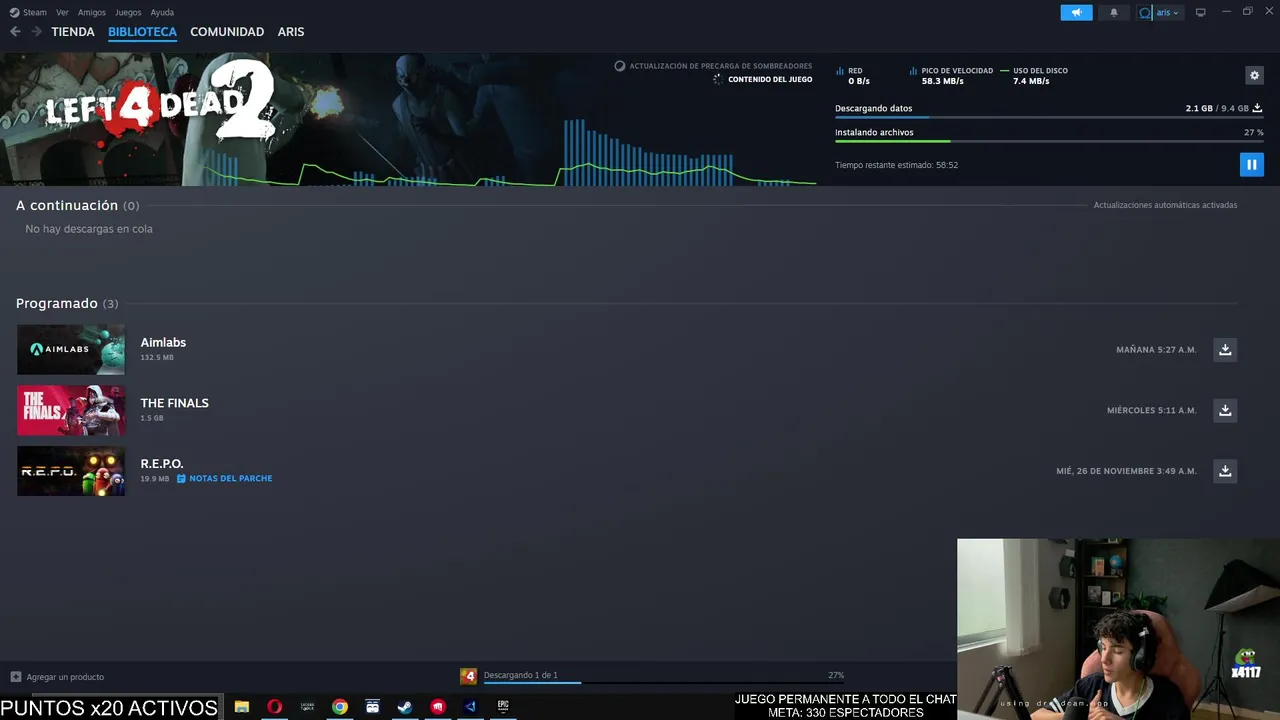
Task: Open the Aimlabs game thumbnail
Action: tap(71, 350)
